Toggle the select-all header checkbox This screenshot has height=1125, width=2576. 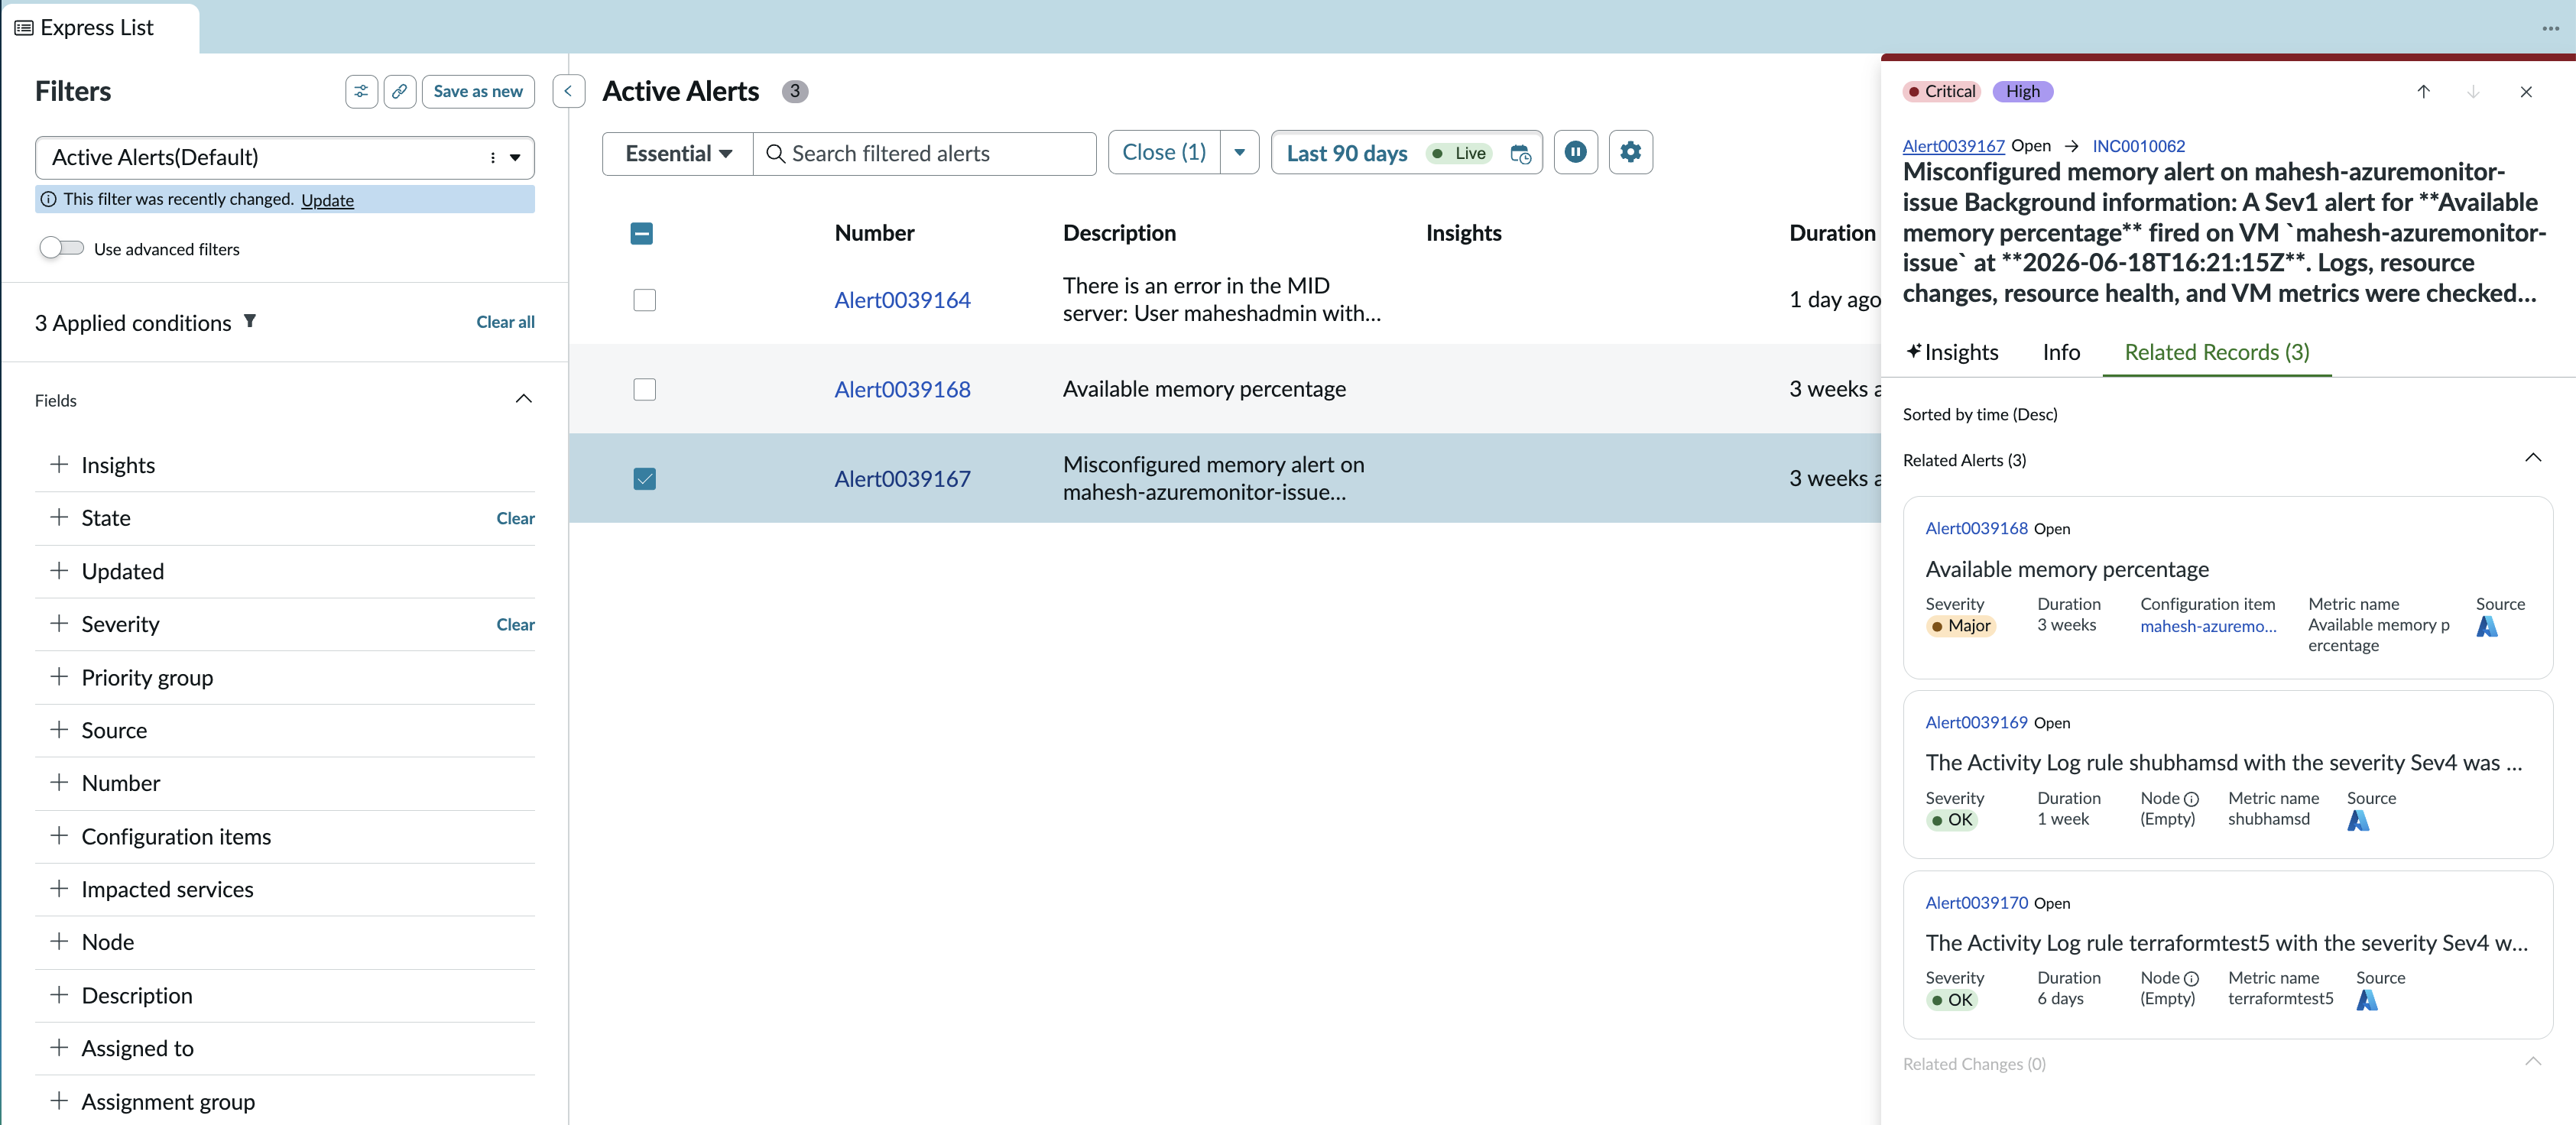tap(642, 233)
